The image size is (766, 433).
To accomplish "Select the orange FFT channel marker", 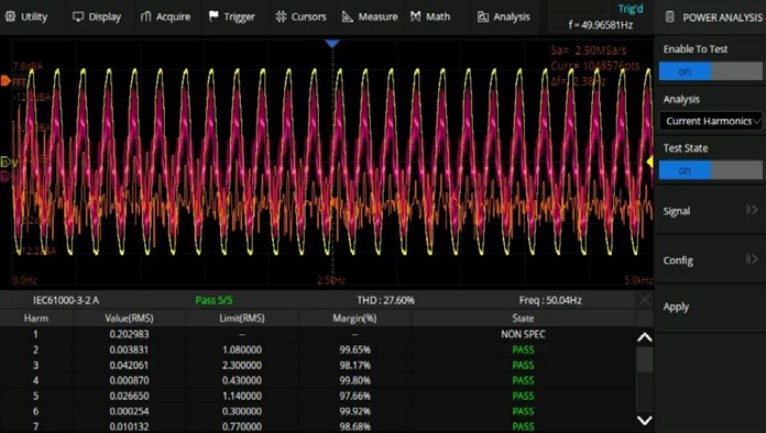I will (x=5, y=81).
